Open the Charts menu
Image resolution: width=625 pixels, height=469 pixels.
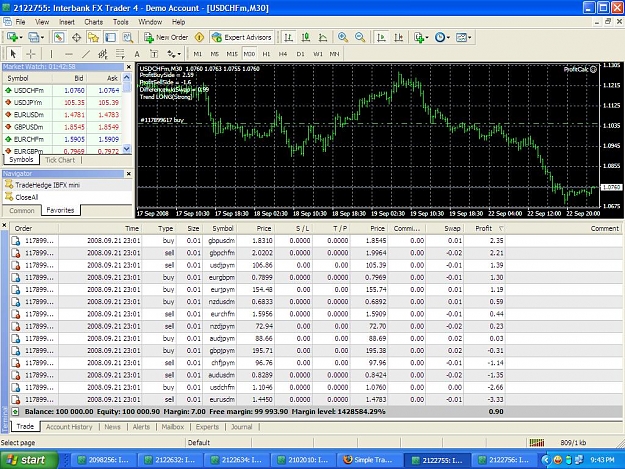(94, 22)
